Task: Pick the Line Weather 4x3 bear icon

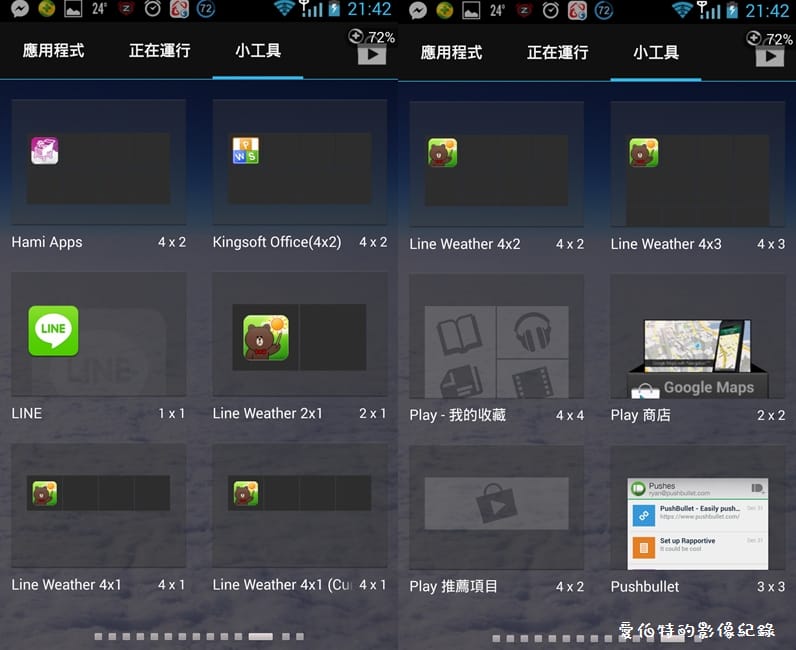Action: (x=644, y=152)
